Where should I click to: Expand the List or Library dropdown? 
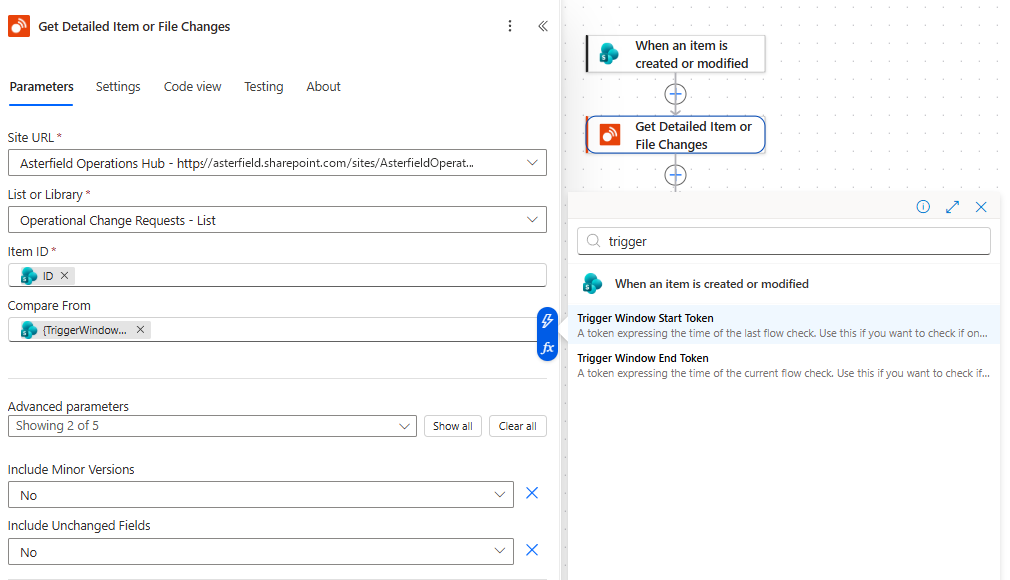pos(532,220)
